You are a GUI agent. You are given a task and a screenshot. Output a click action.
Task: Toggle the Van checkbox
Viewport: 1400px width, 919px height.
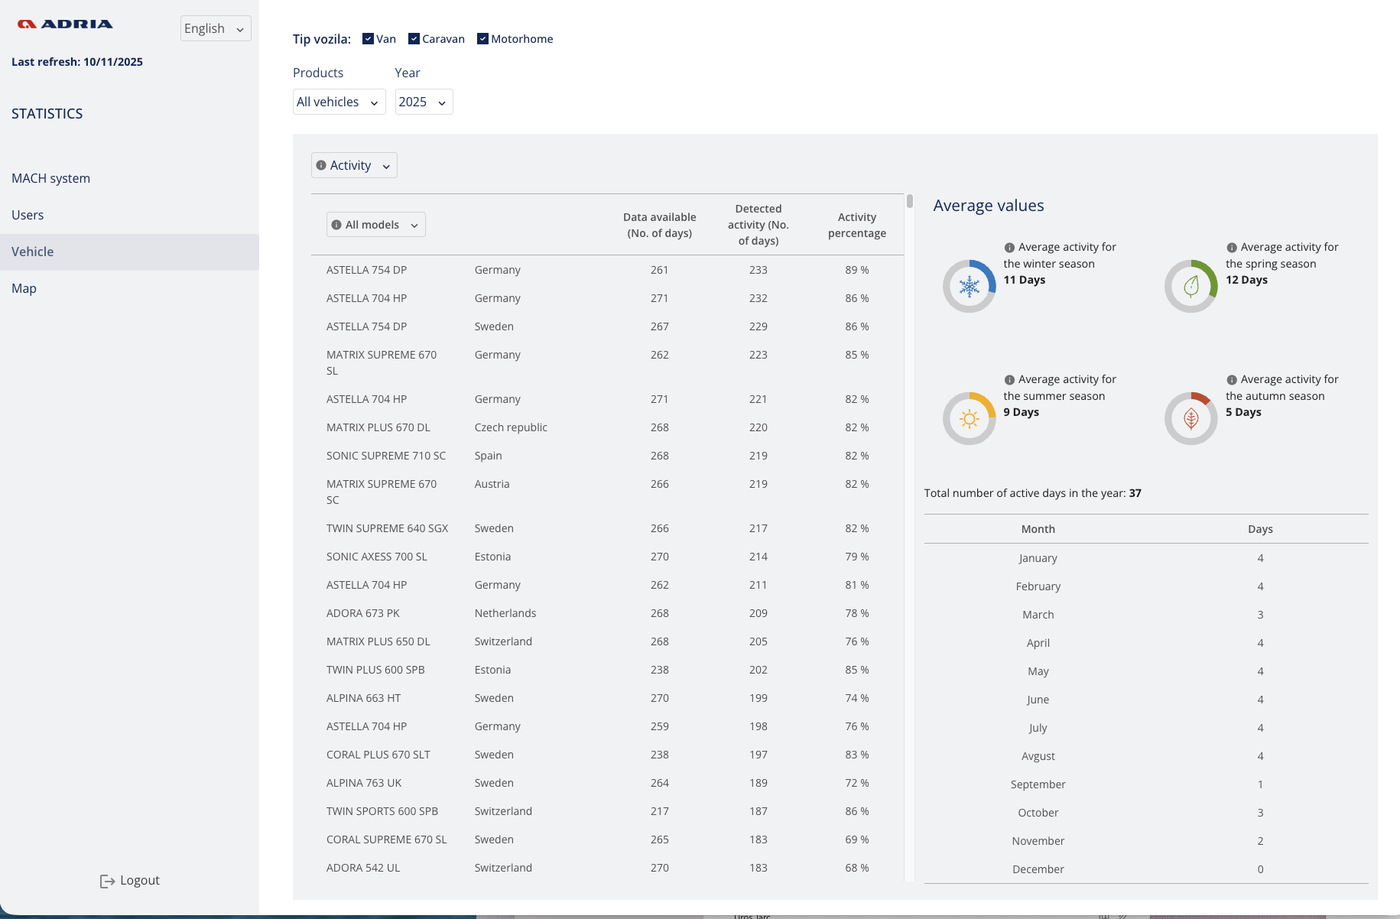tap(368, 39)
